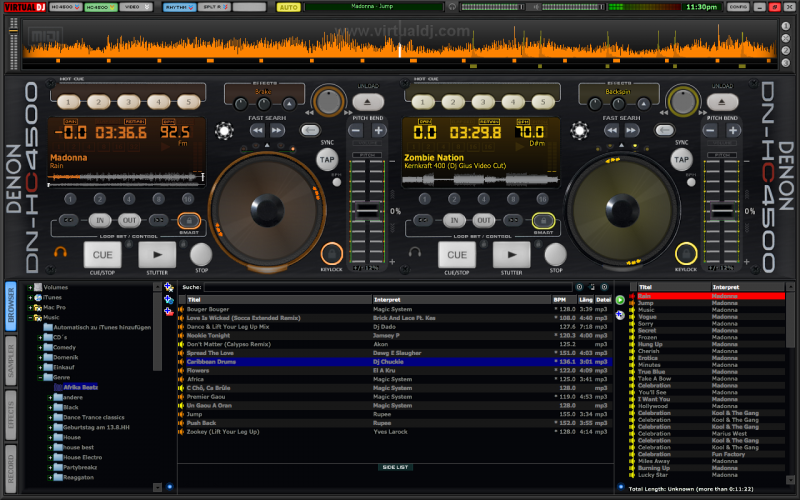This screenshot has width=800, height=500.
Task: Toggle Keylock on the right deck
Action: 686,253
